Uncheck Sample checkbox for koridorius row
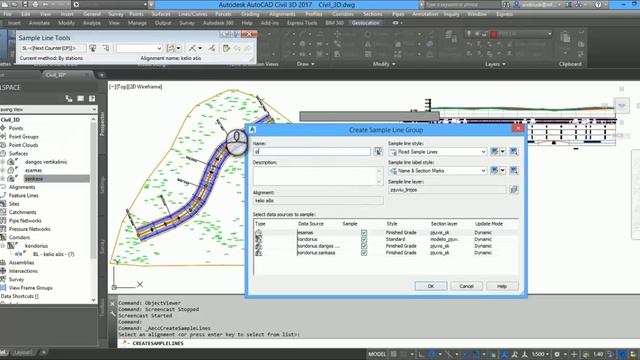 coord(364,240)
